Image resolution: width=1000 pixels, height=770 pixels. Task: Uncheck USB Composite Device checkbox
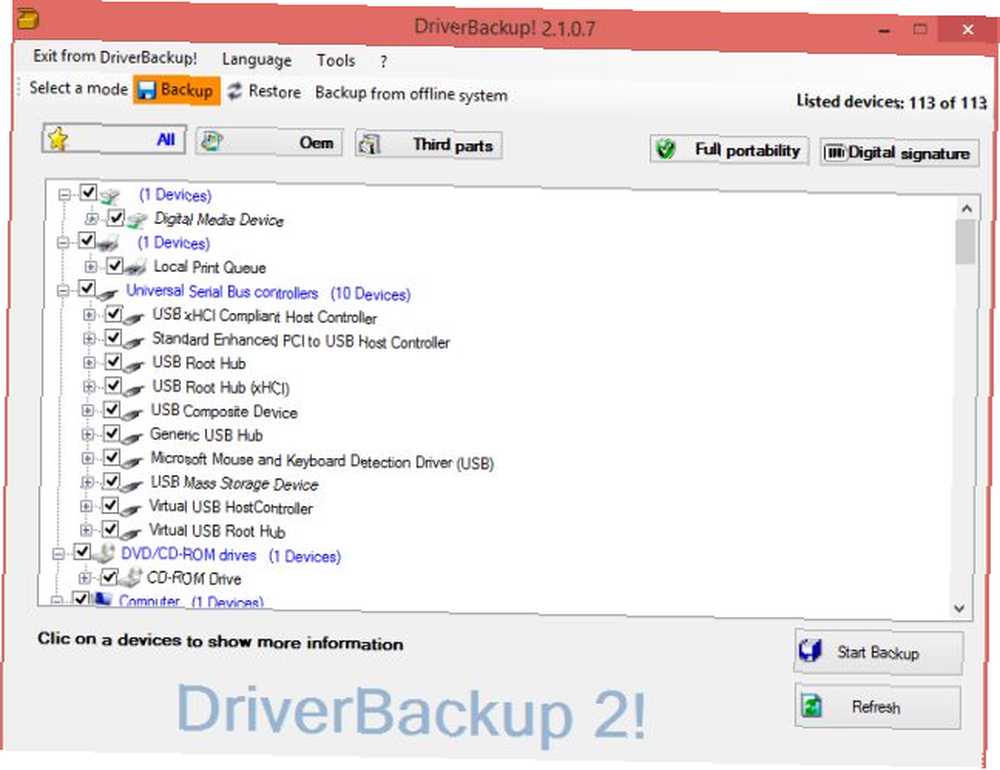click(112, 409)
